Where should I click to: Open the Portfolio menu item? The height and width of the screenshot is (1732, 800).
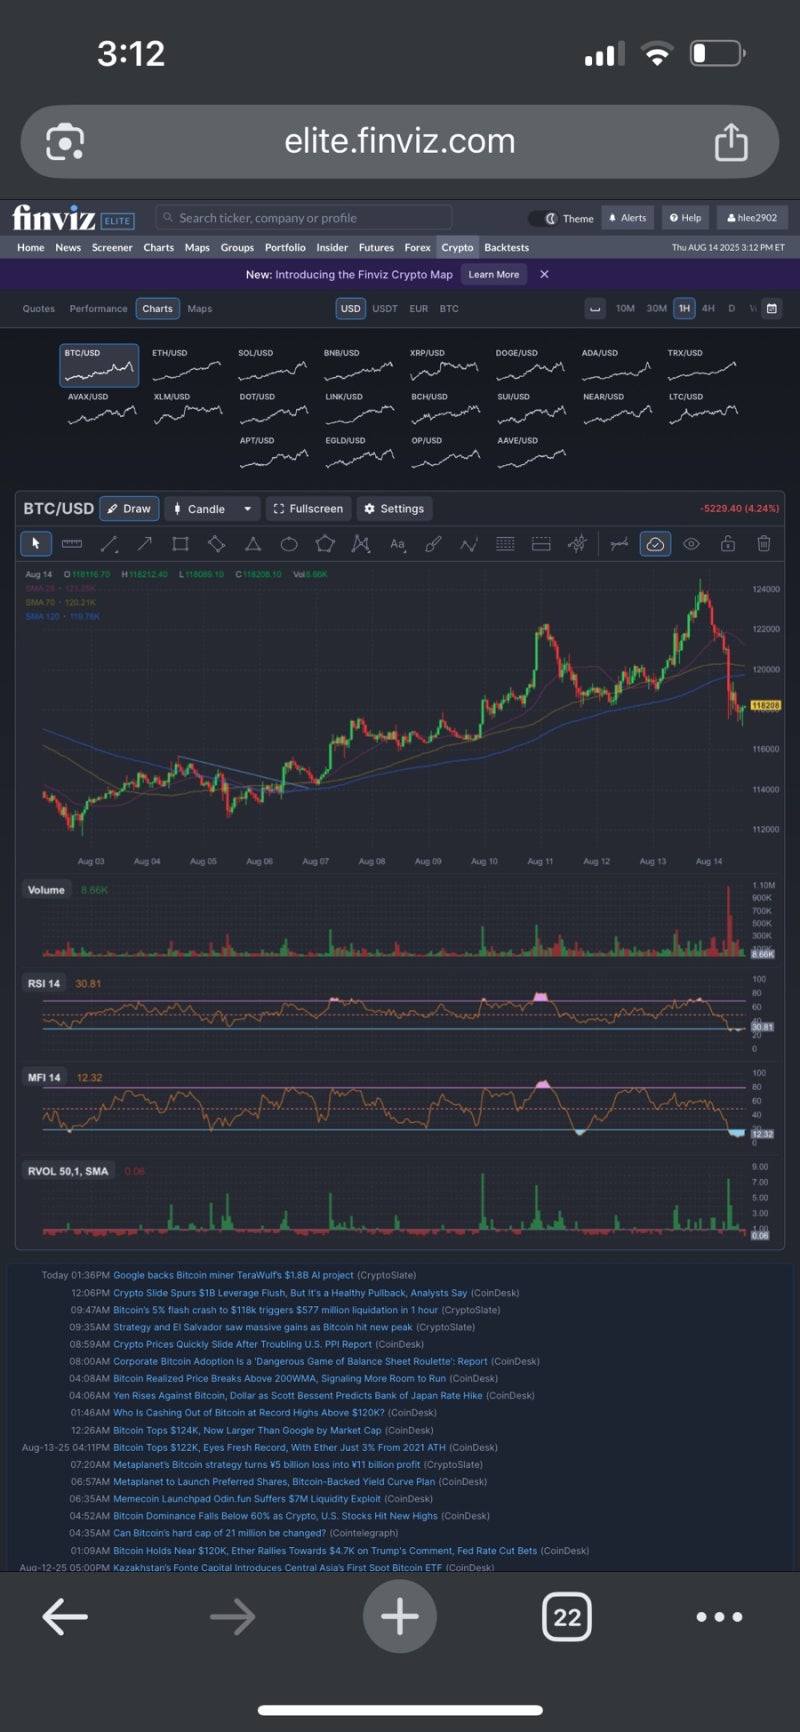285,248
